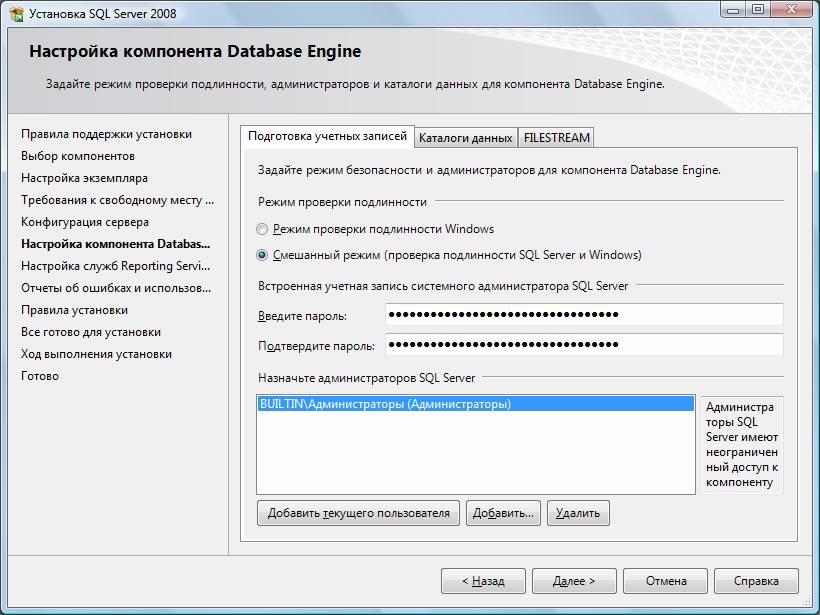The width and height of the screenshot is (820, 615).
Task: Click the Удалить button
Action: 578,513
